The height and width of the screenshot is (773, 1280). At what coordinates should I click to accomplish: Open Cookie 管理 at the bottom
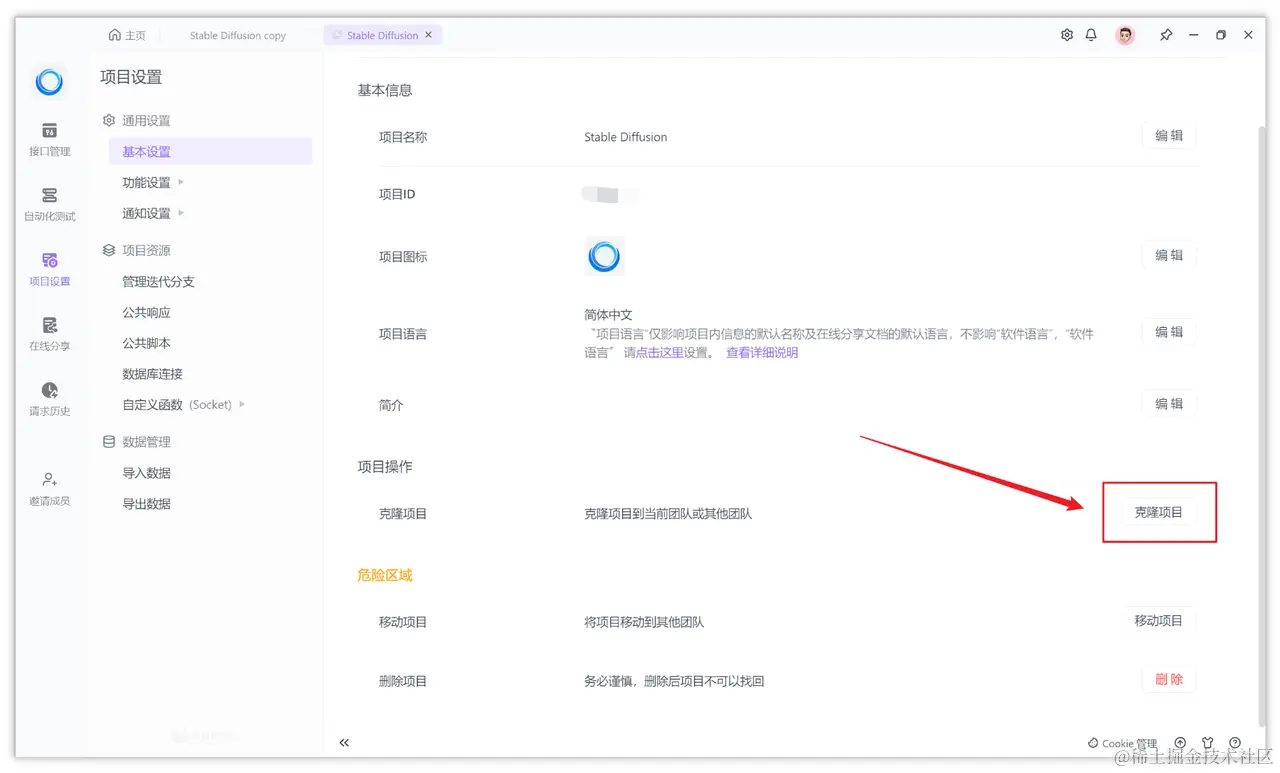[x=1122, y=743]
